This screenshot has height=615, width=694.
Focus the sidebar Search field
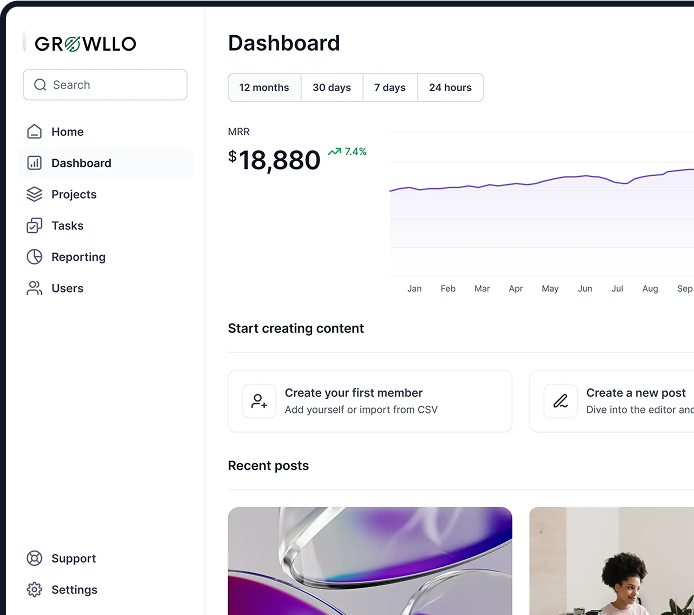click(105, 85)
